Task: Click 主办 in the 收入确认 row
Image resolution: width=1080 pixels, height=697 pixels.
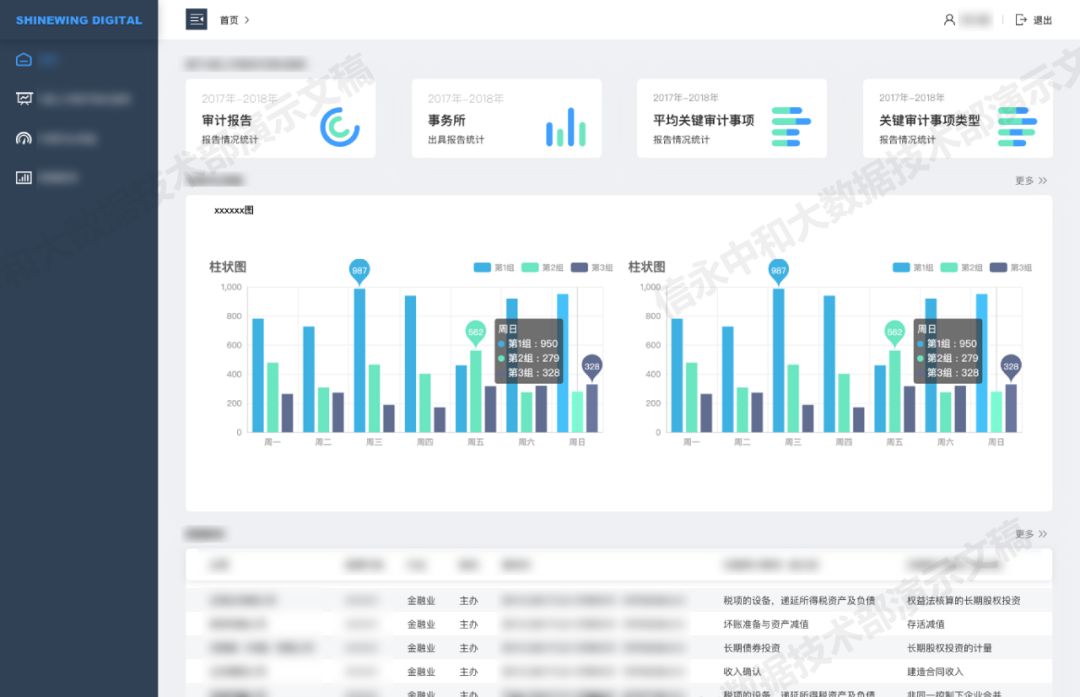Action: 468,672
